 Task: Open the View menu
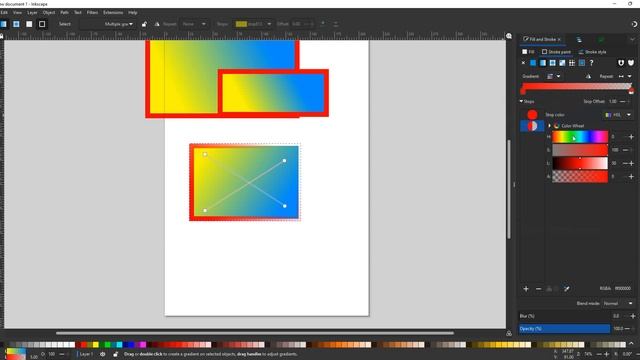[x=17, y=13]
